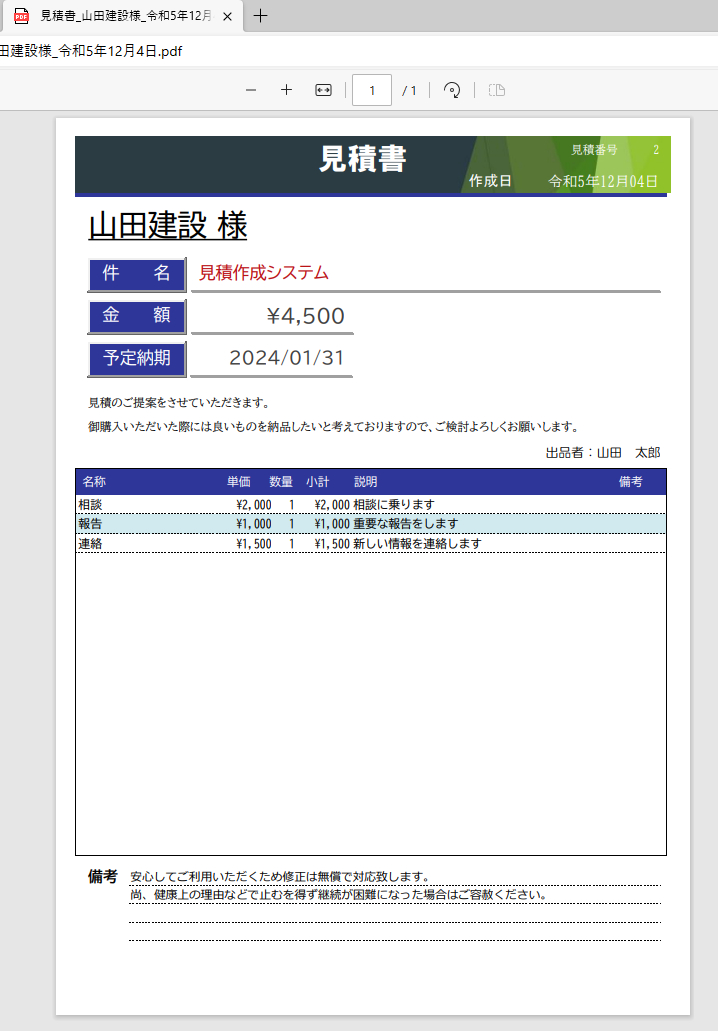Toggle fit to width icon
This screenshot has width=718, height=1031.
(x=323, y=90)
